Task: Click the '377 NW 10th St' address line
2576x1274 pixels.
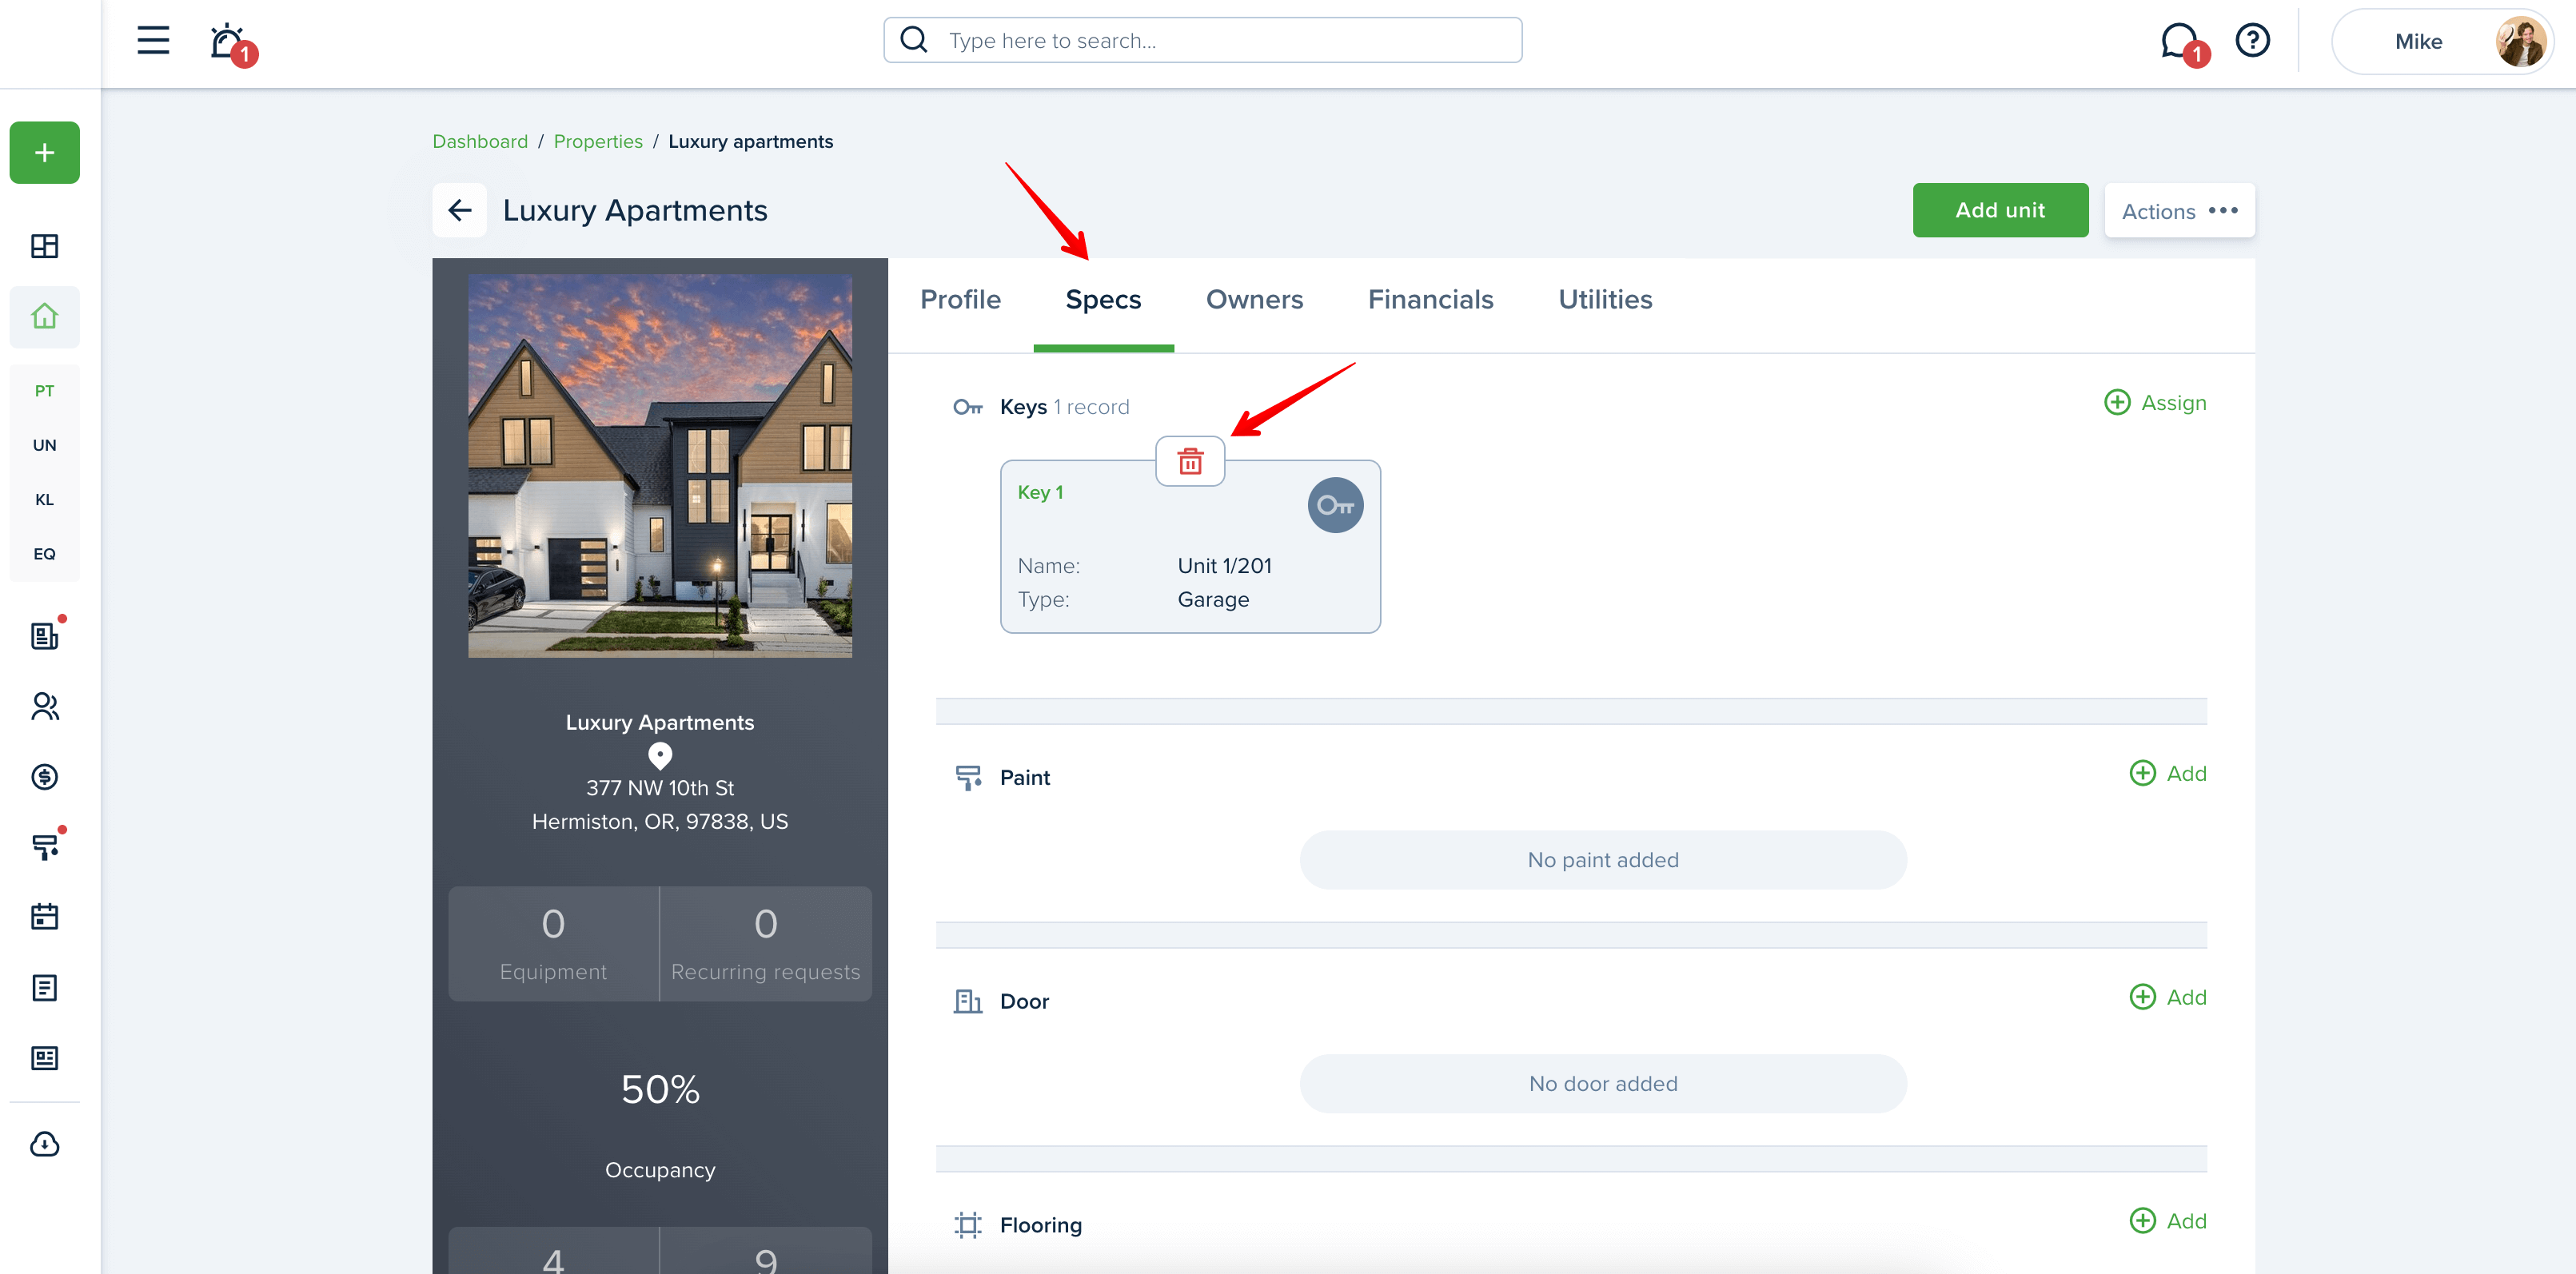Action: tap(660, 789)
